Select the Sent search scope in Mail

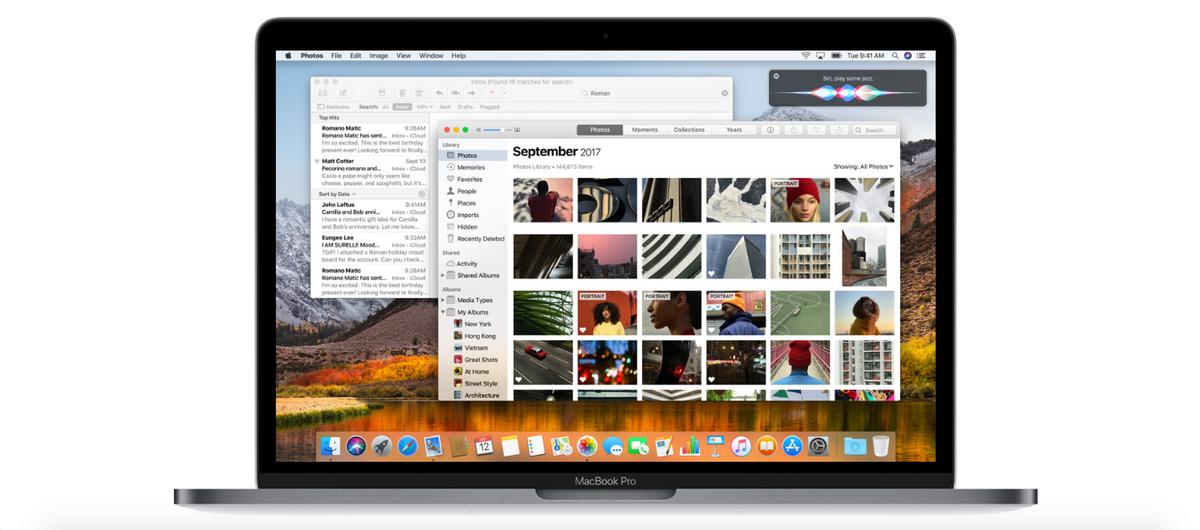(x=444, y=106)
